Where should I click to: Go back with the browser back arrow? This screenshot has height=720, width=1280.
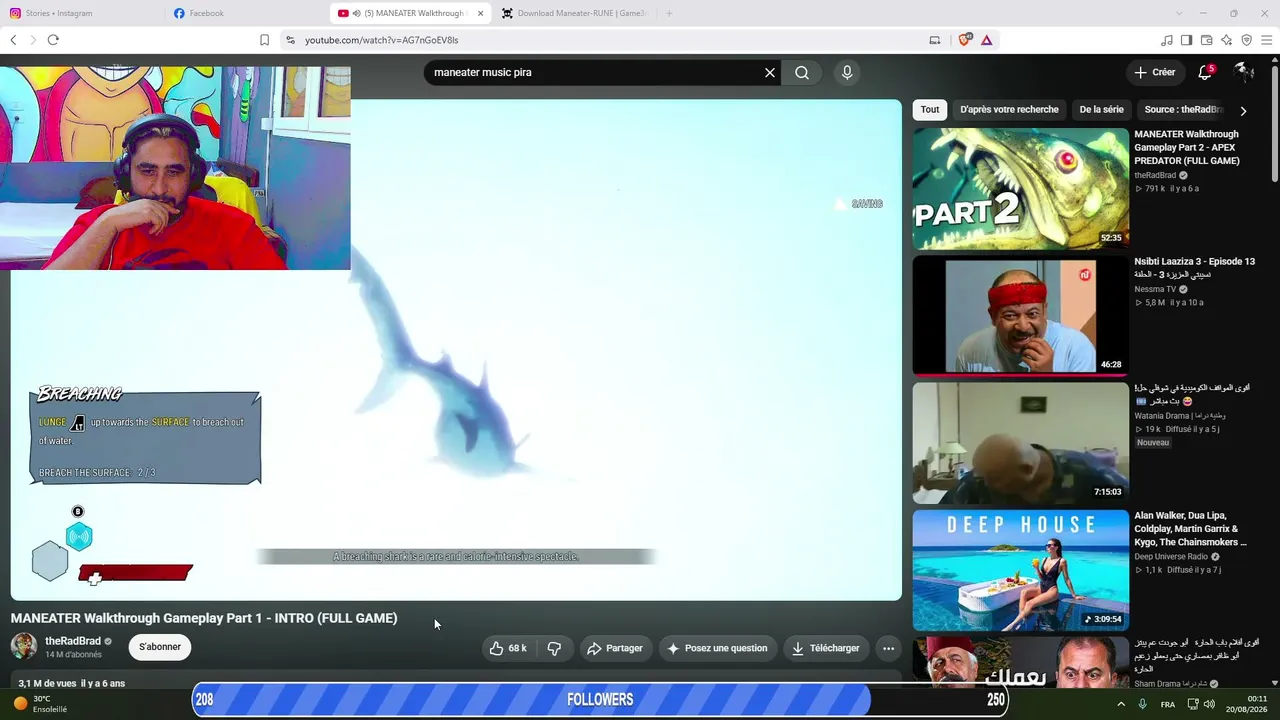point(13,40)
